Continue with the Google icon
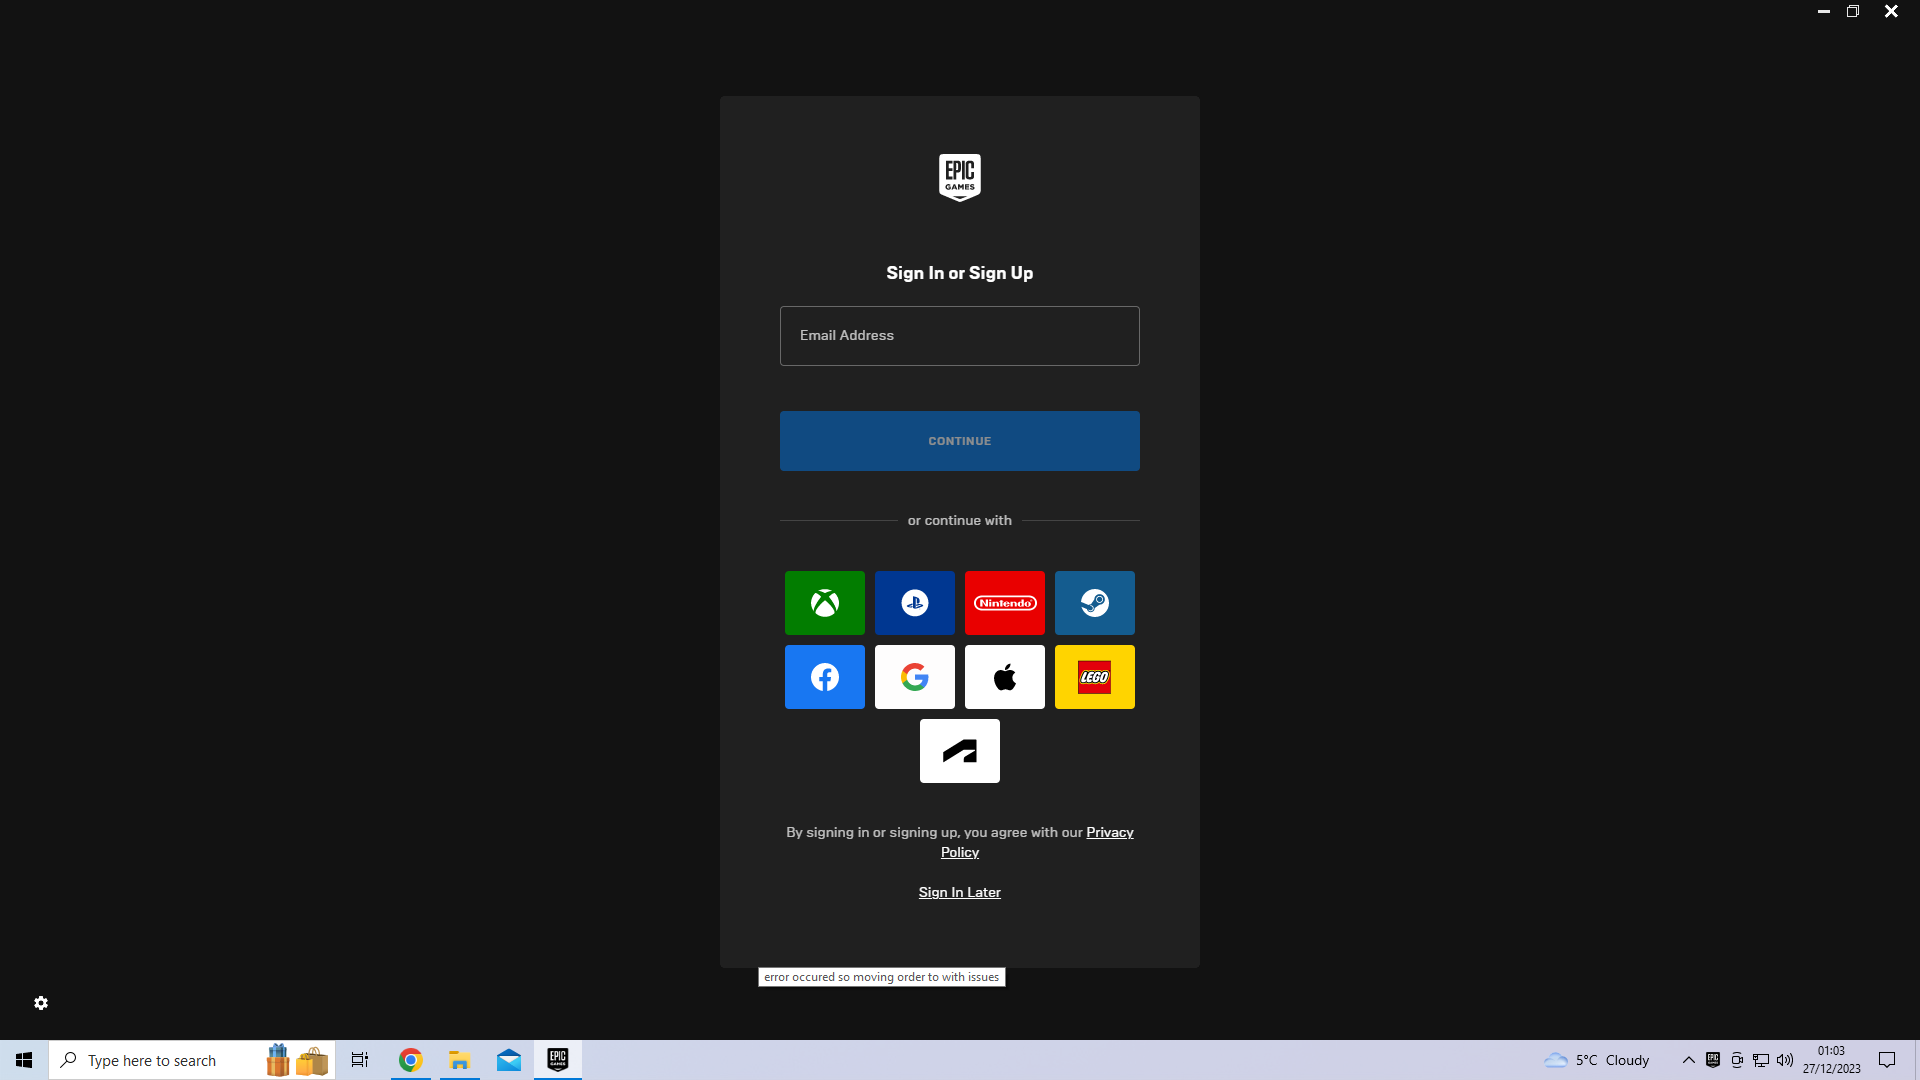 [x=914, y=677]
